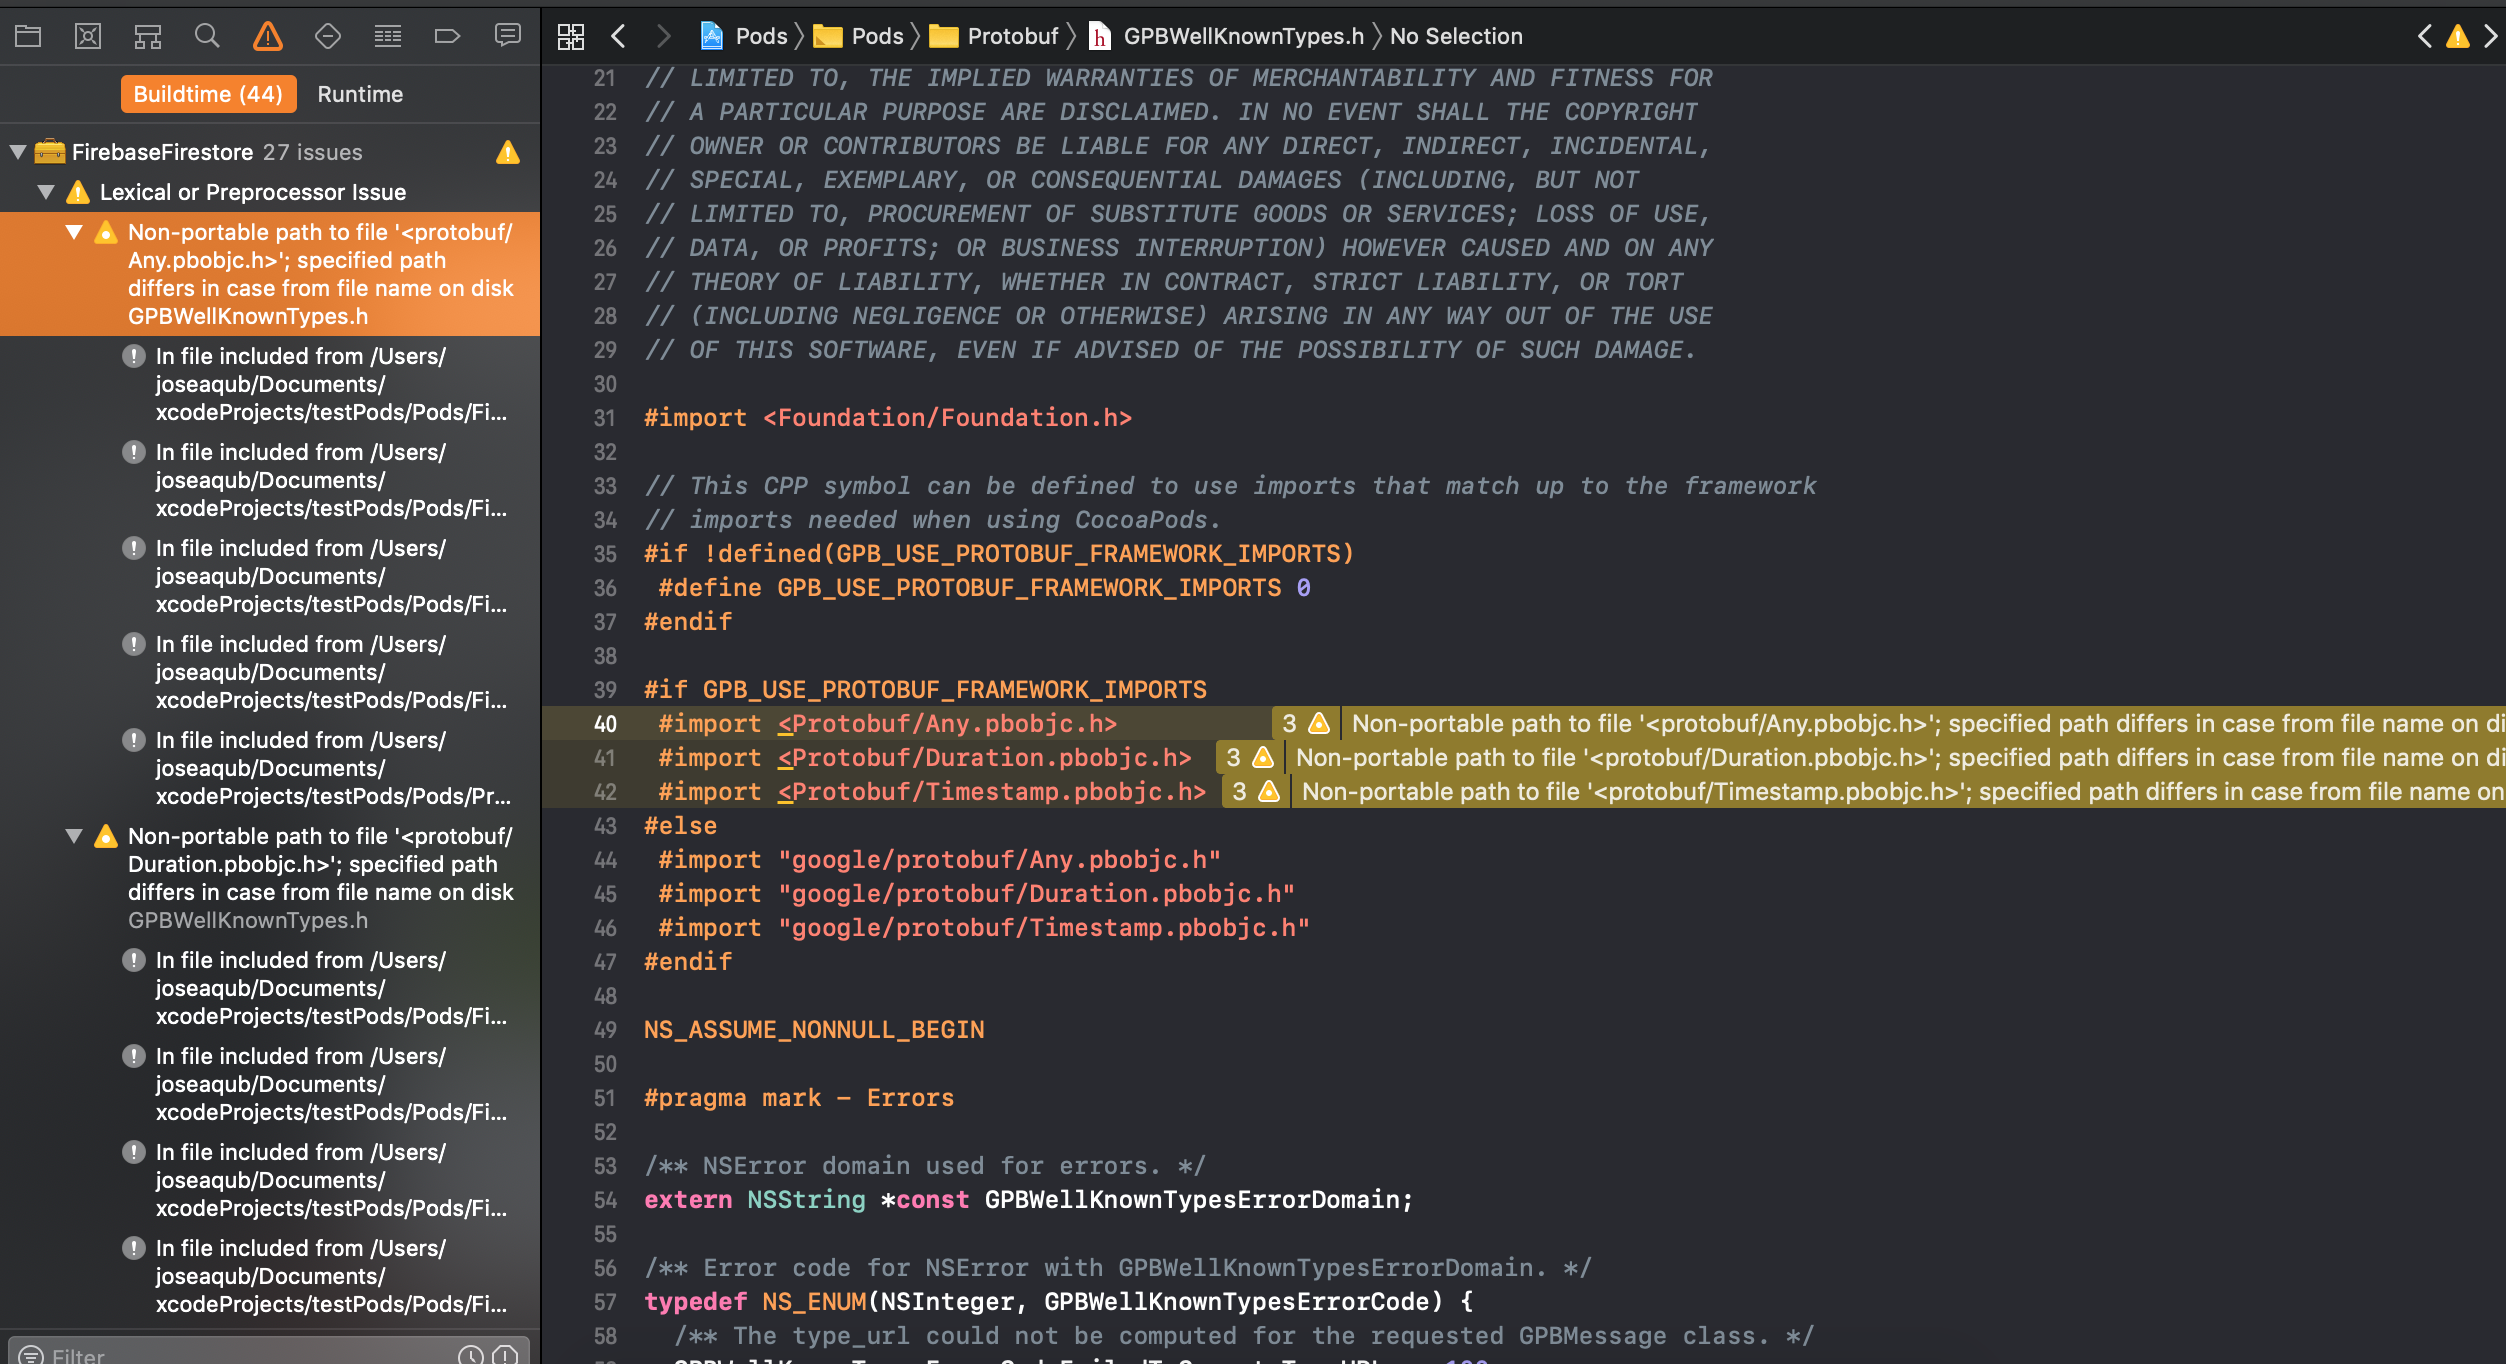Collapse the Lexical or Preprocessor Issue group
The height and width of the screenshot is (1364, 2506).
click(45, 192)
